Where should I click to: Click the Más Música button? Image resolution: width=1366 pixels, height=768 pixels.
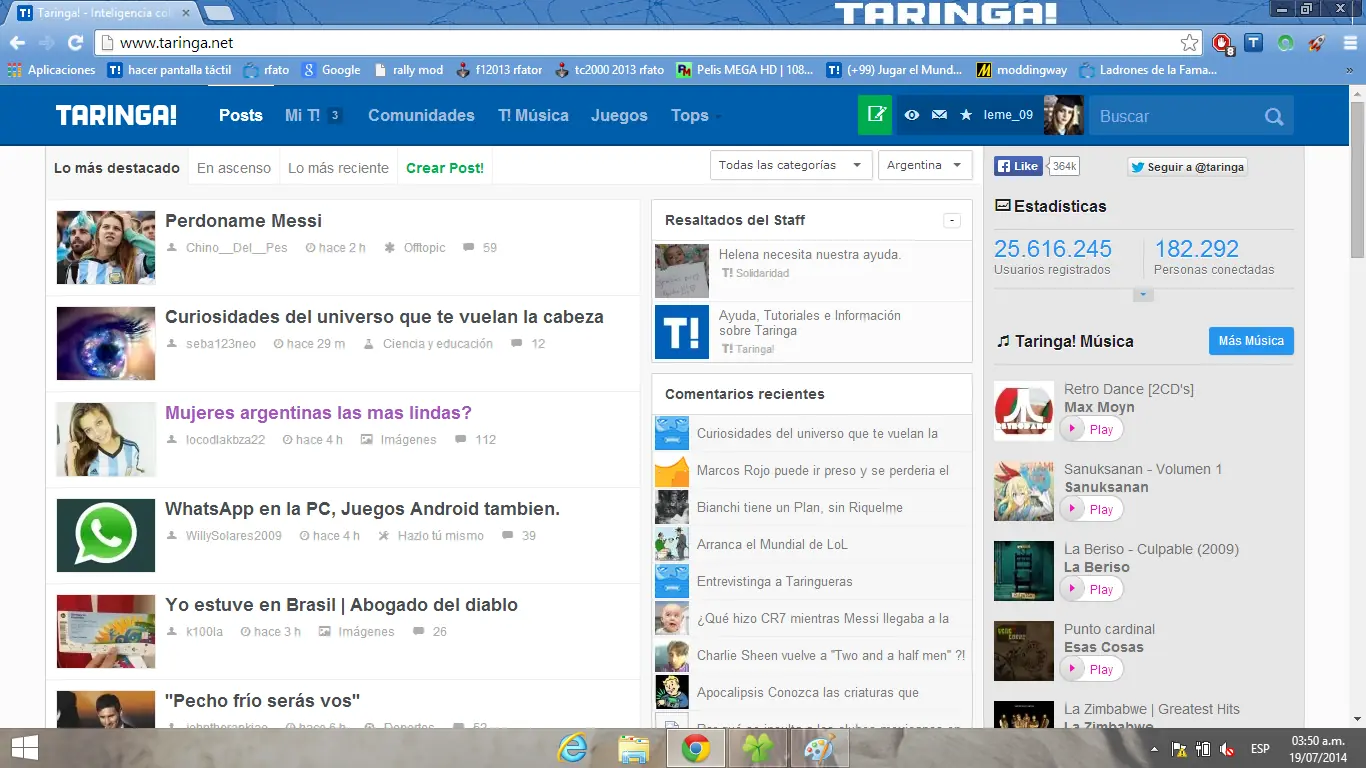point(1251,341)
